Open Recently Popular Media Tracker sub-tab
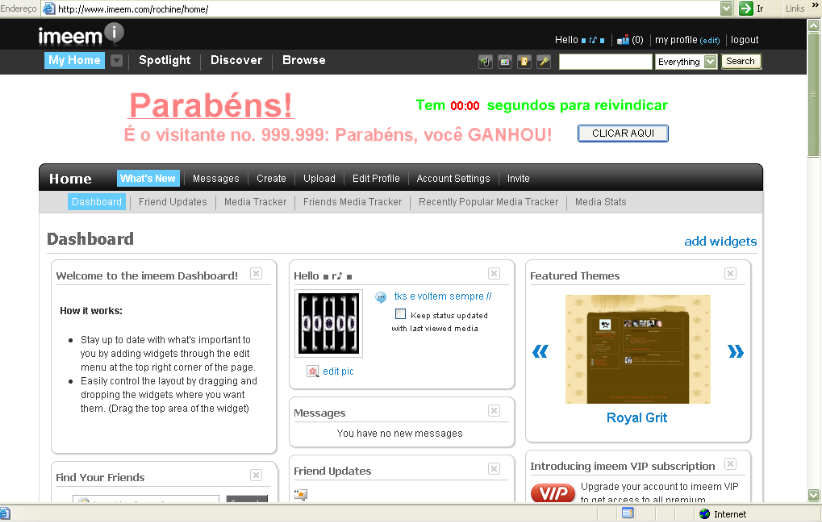Screen dimensions: 822x522 (x=489, y=202)
